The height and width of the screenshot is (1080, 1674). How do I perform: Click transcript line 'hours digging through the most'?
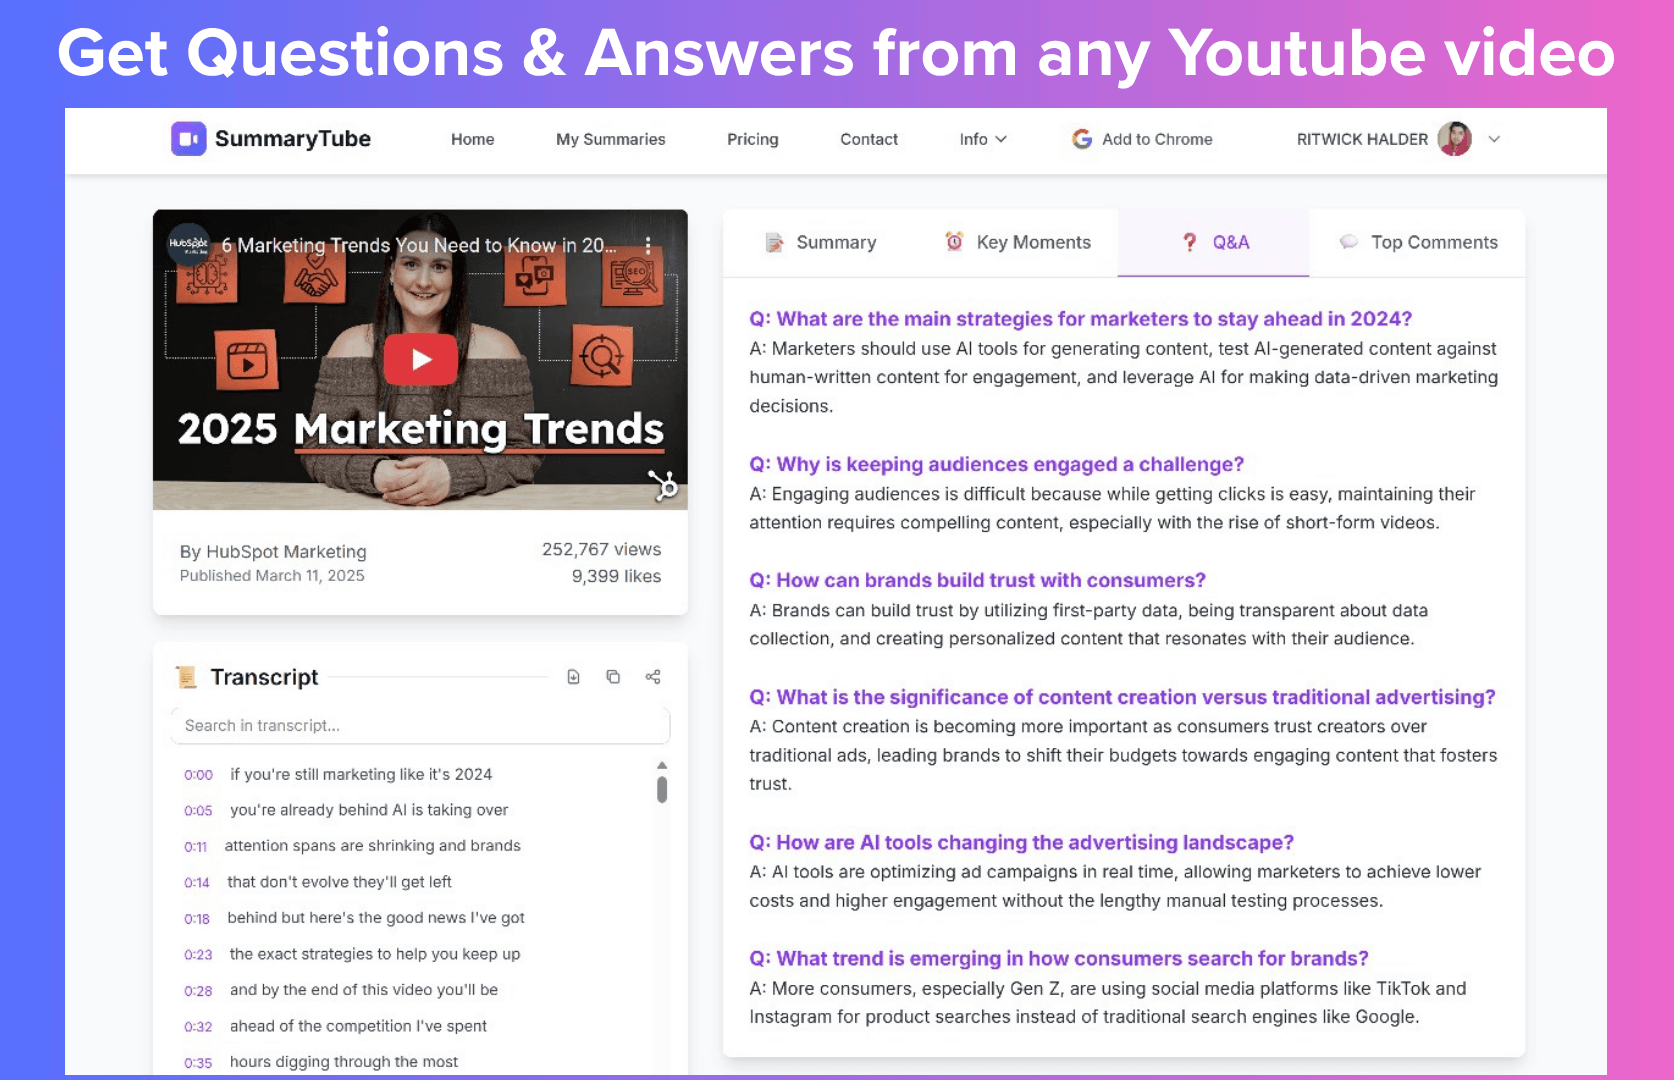point(344,1062)
